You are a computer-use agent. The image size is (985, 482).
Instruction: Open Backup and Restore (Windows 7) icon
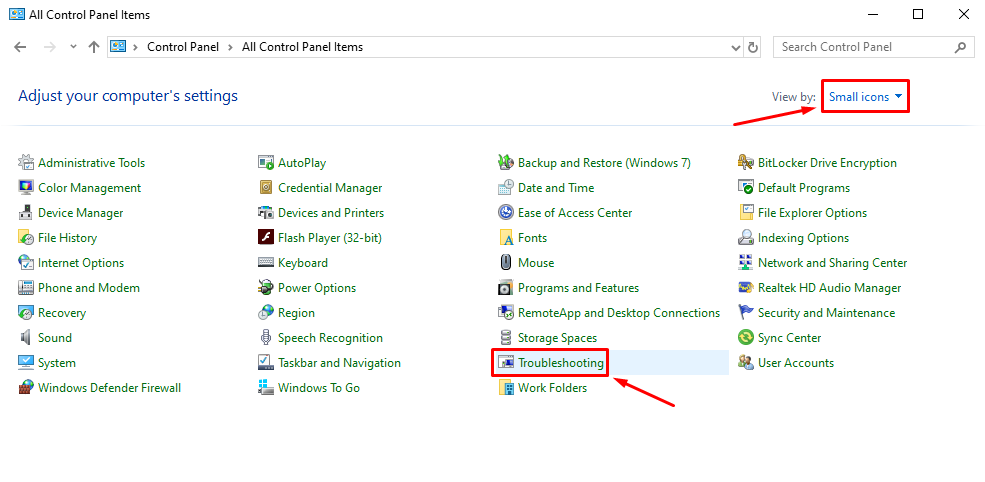point(506,163)
